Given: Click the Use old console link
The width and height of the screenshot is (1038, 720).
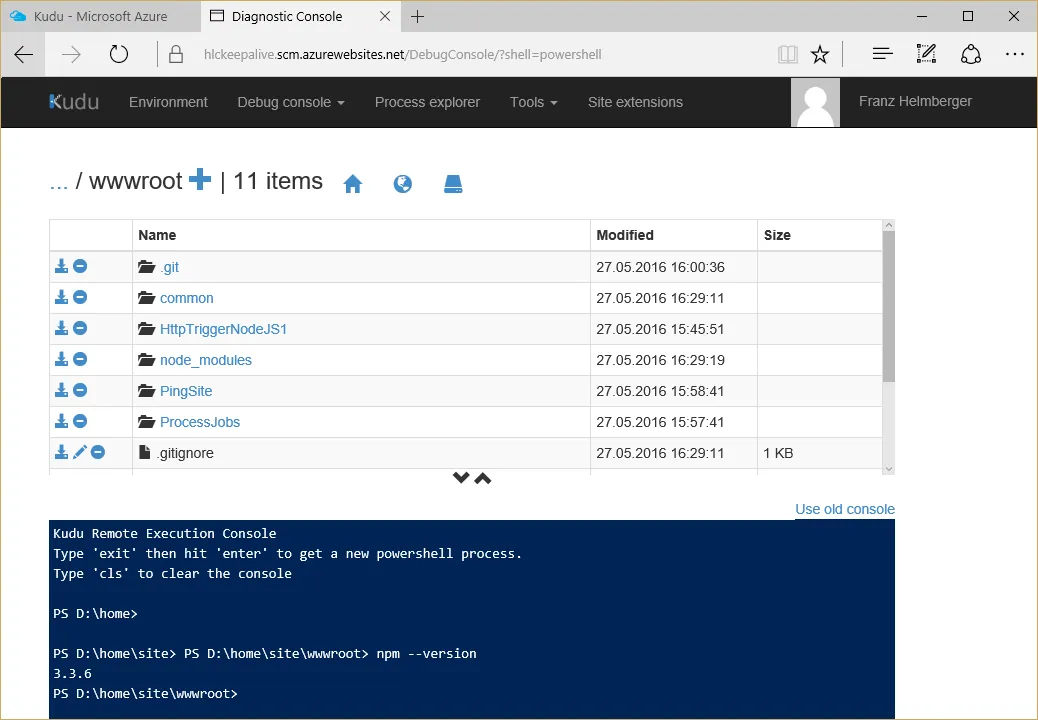Looking at the screenshot, I should click(x=845, y=509).
